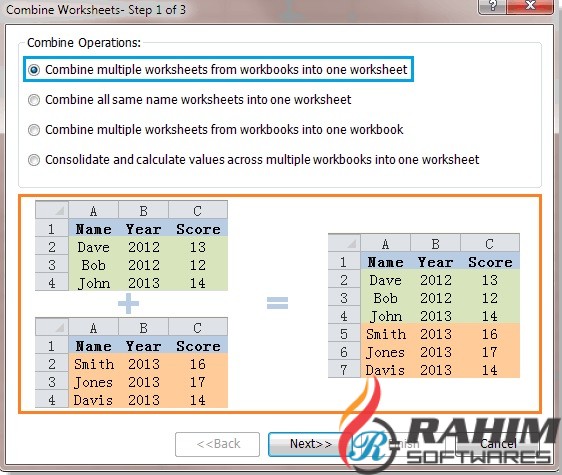The height and width of the screenshot is (475, 562).
Task: Click 'Bob' in result table
Action: click(385, 298)
